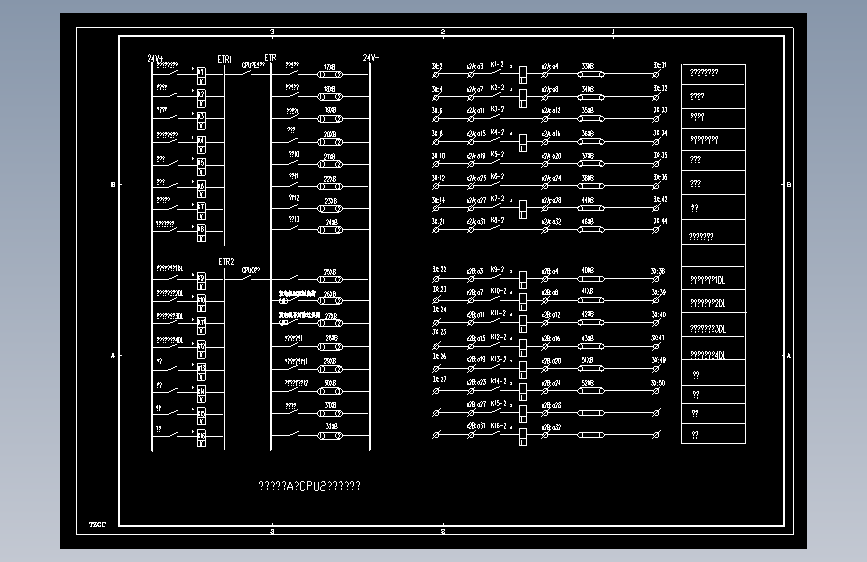
Task: Select the table cell ending in 1DL
Action: tap(713, 279)
